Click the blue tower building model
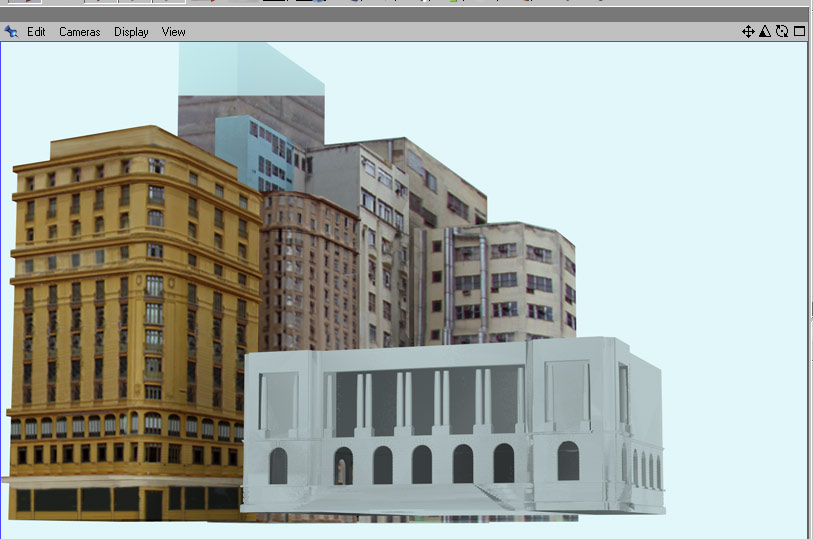This screenshot has width=813, height=539. point(254,153)
